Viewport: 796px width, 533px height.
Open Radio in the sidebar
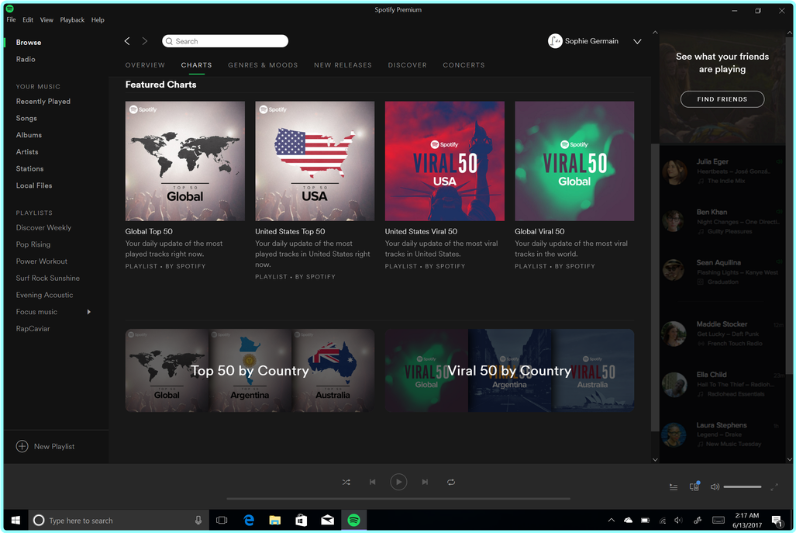pos(25,59)
